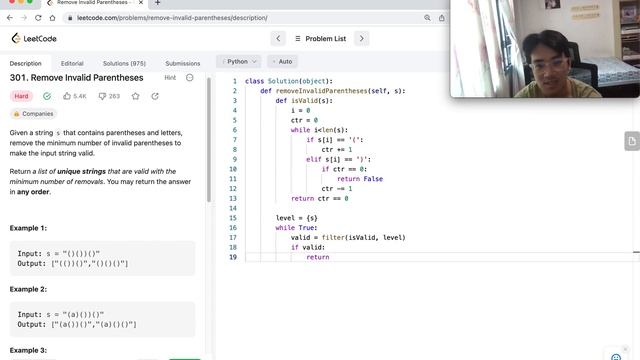
Task: Click 'return ctr == 0' on line 13
Action: click(x=320, y=198)
